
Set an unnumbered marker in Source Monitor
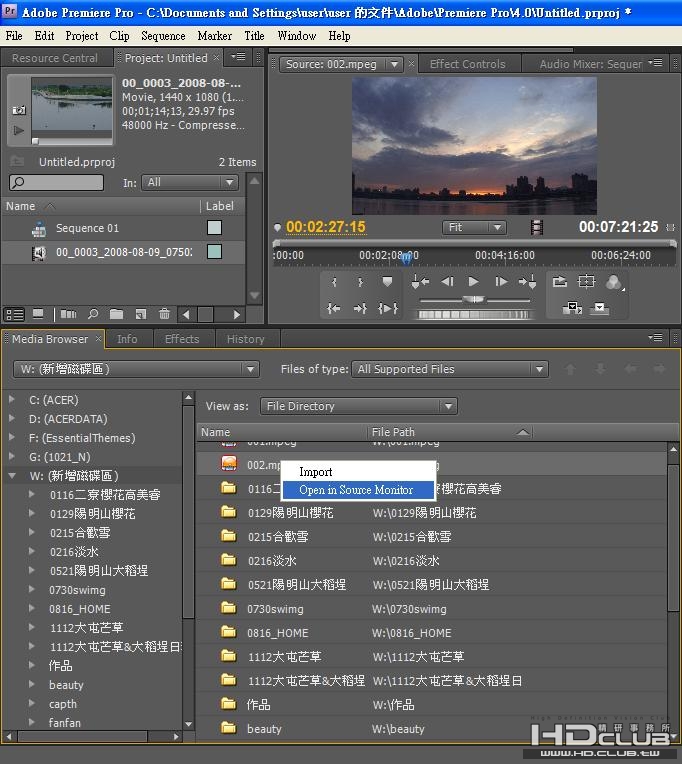(x=387, y=282)
